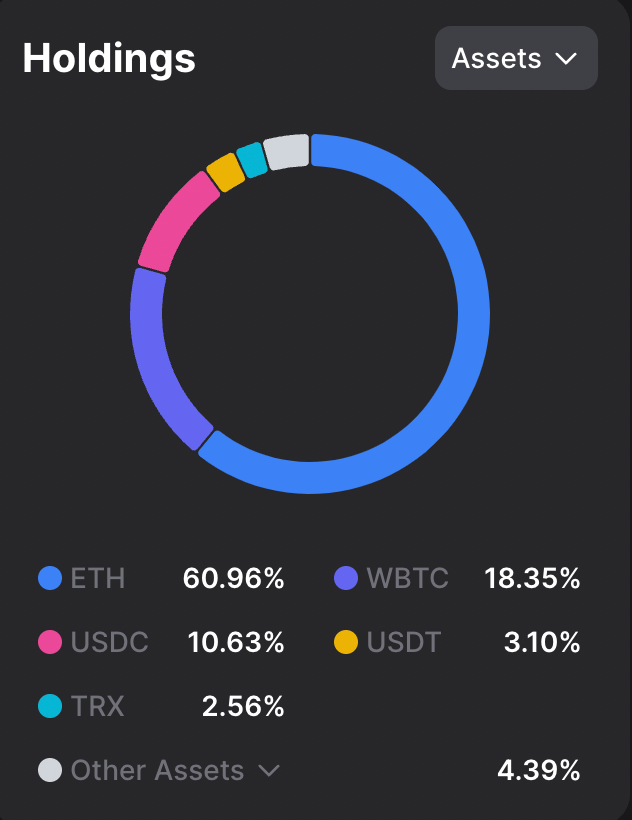632x820 pixels.
Task: Select the TRX legend label
Action: tap(97, 706)
